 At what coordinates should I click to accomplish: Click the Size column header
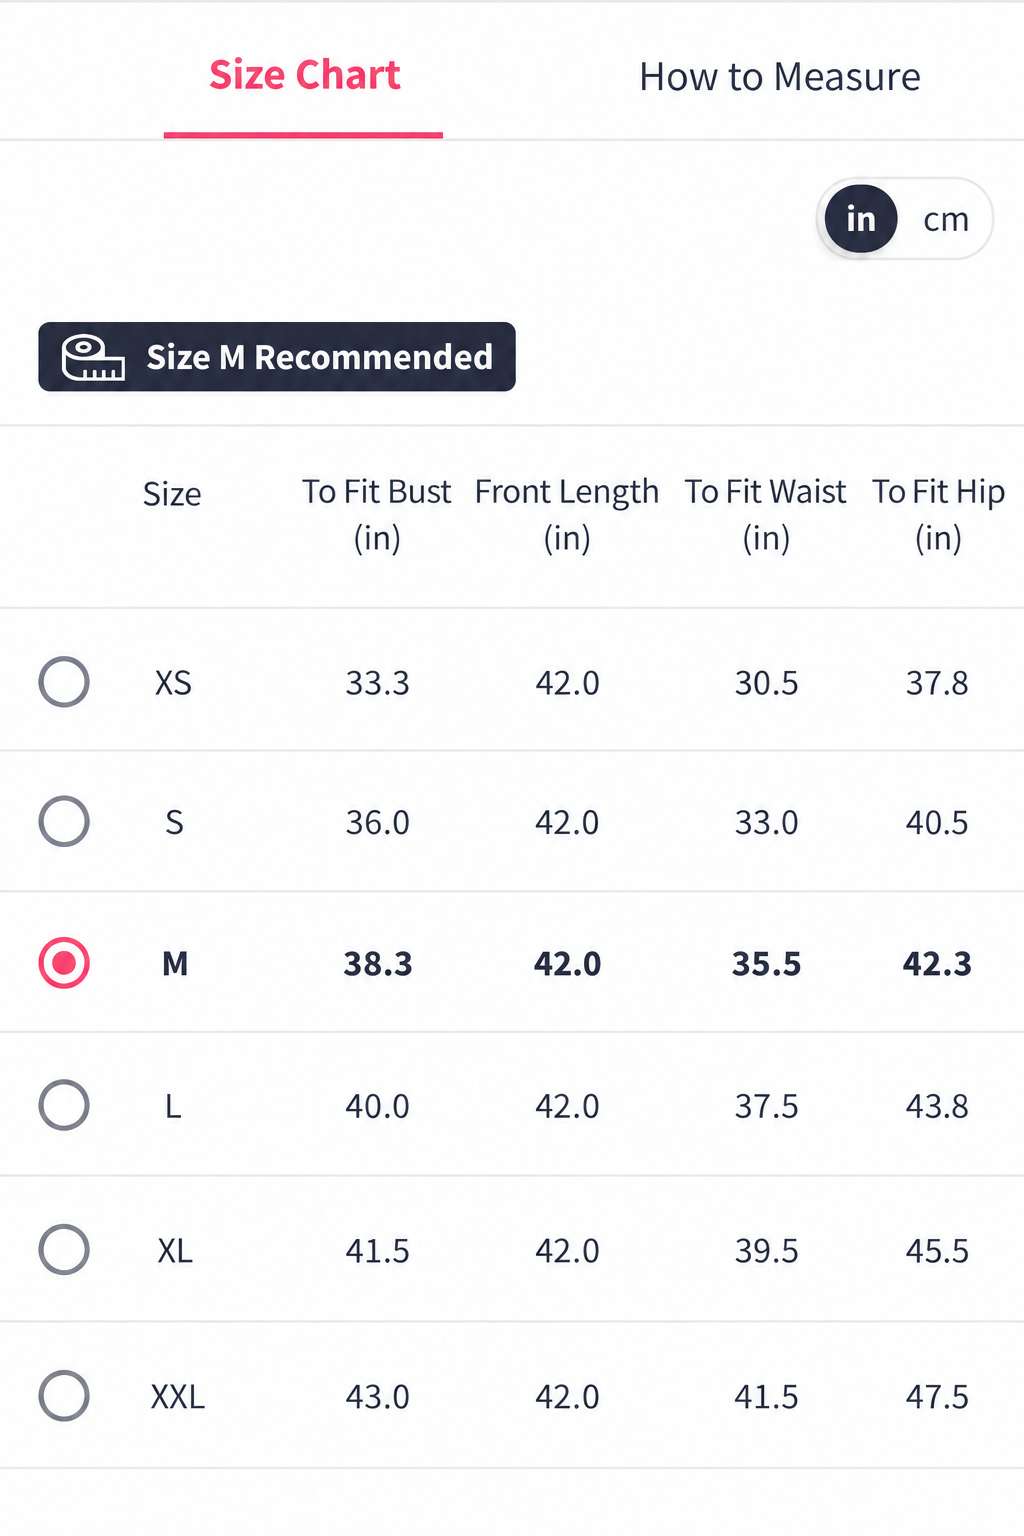point(172,494)
